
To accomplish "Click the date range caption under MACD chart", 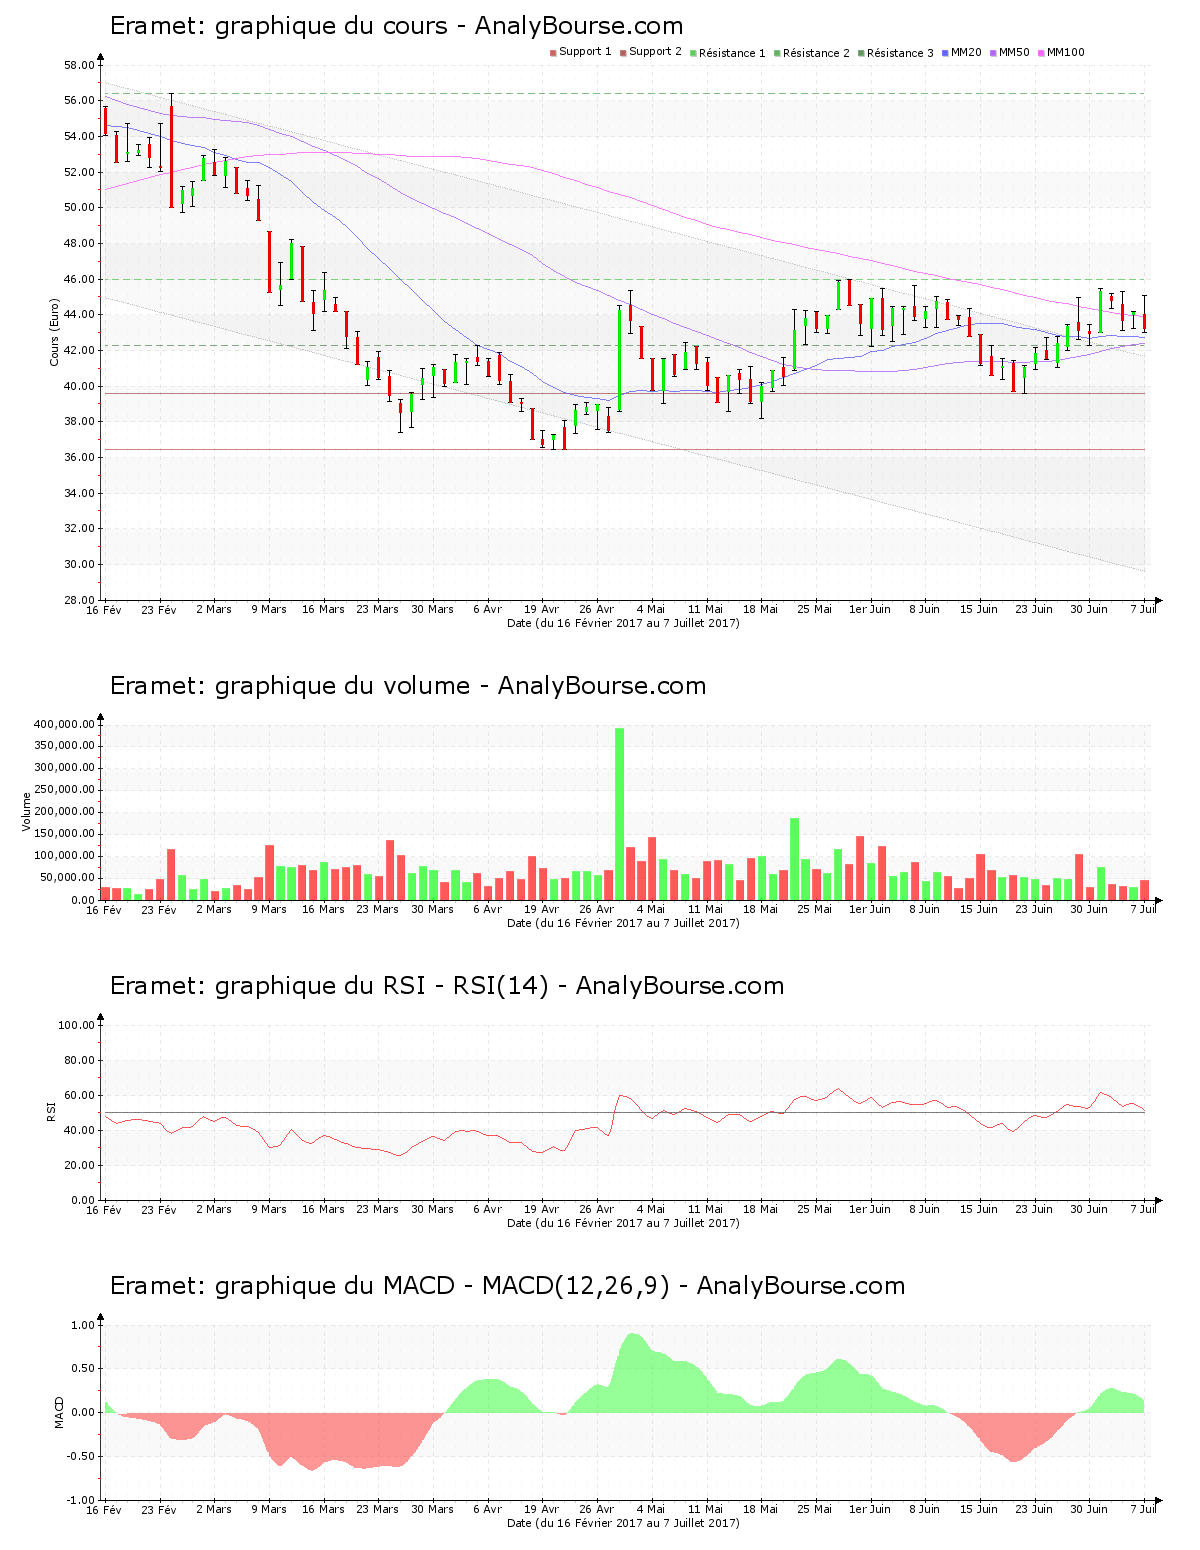I will [623, 1523].
